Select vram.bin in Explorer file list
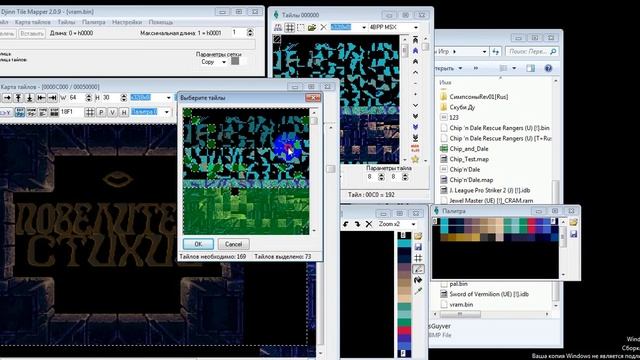This screenshot has width=640, height=360. point(461,304)
